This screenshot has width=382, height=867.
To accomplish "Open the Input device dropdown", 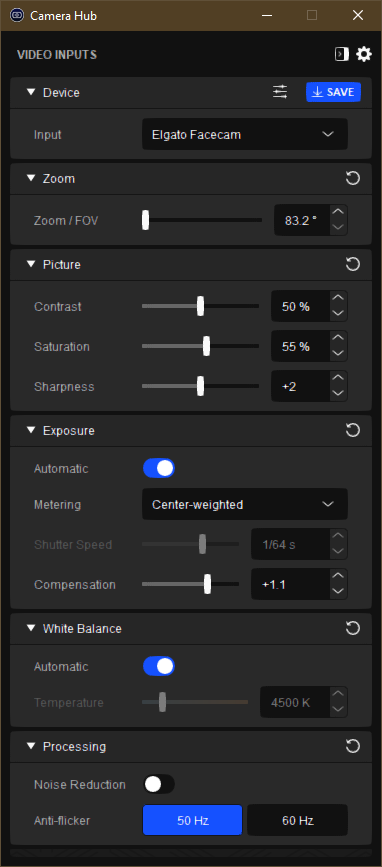I will pyautogui.click(x=245, y=134).
